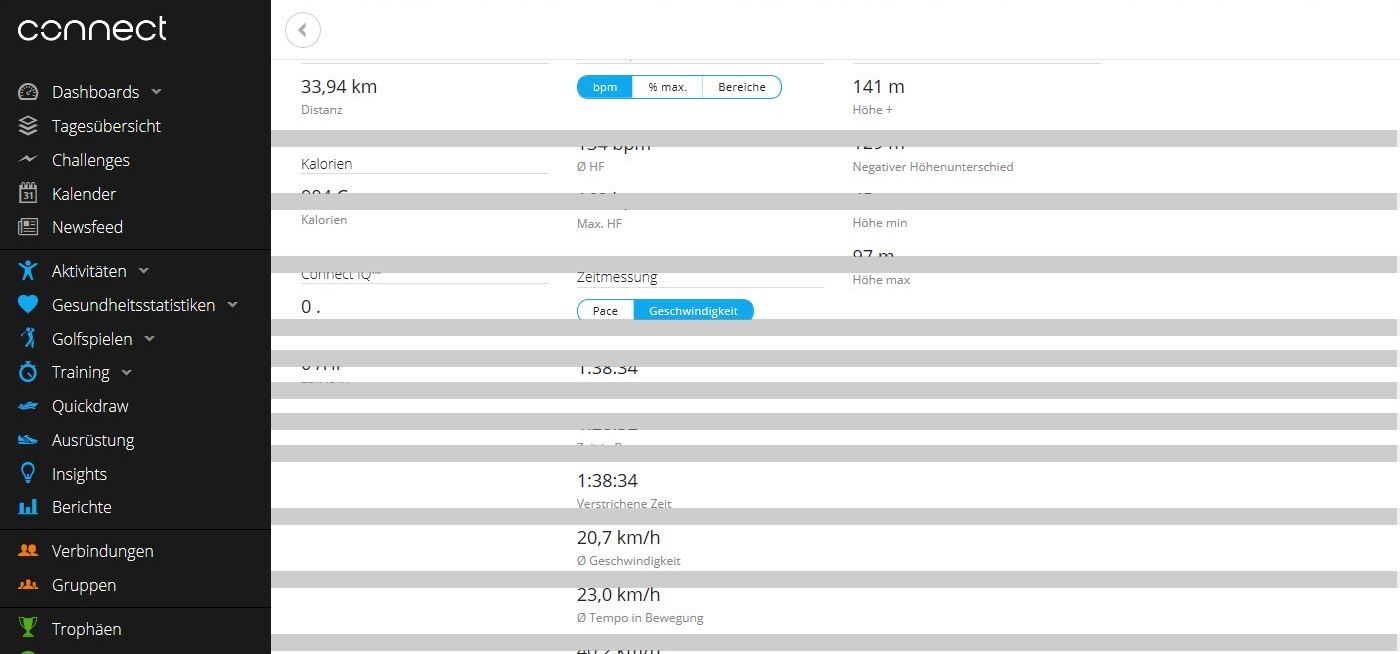Click the Gesundheitsstatistiken heart icon
Viewport: 1400px width, 654px height.
click(28, 305)
